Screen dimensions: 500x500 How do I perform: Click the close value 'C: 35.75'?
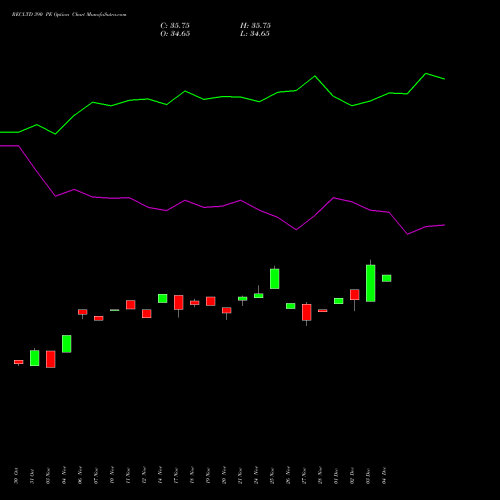click(175, 26)
